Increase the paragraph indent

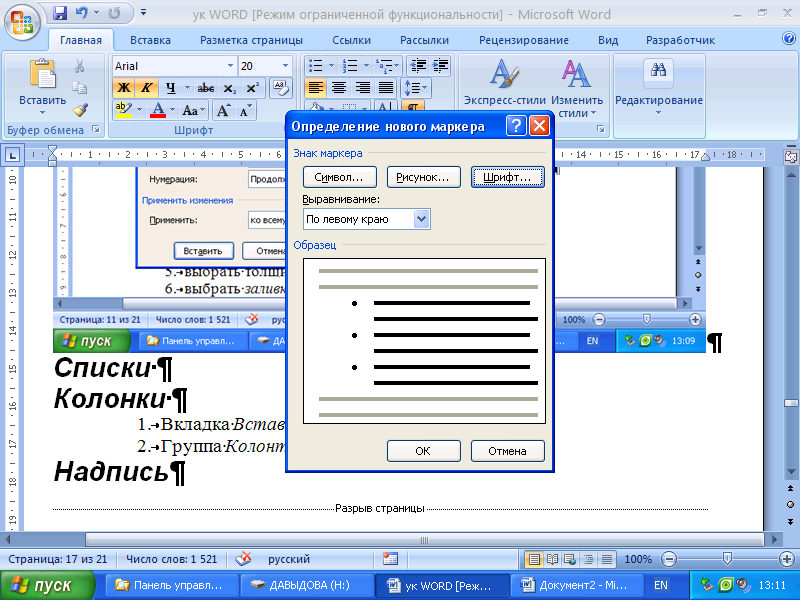[440, 66]
